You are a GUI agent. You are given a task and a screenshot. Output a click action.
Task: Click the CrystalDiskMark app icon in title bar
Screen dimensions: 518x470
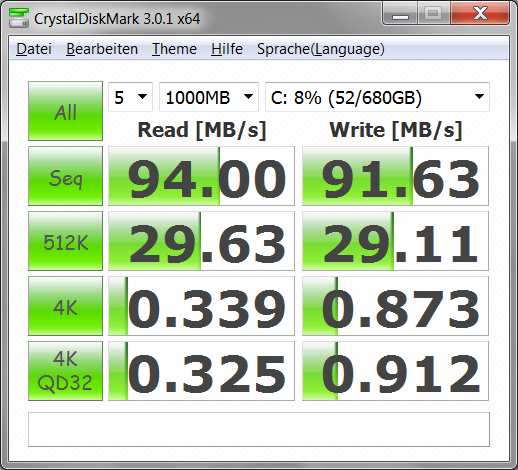(x=19, y=18)
